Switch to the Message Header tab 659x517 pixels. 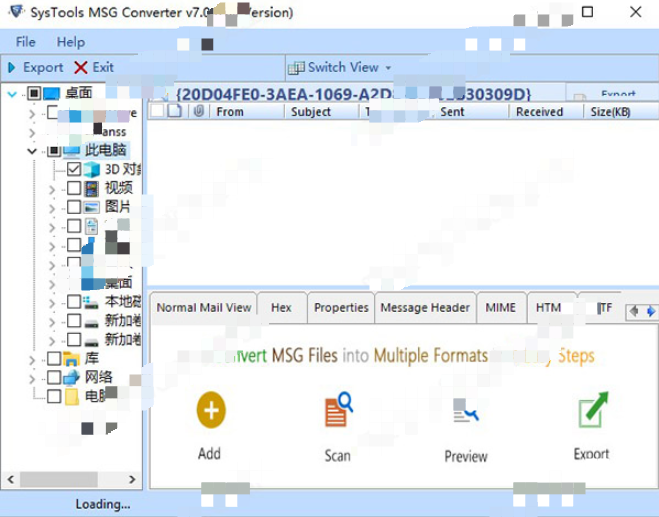[x=425, y=308]
